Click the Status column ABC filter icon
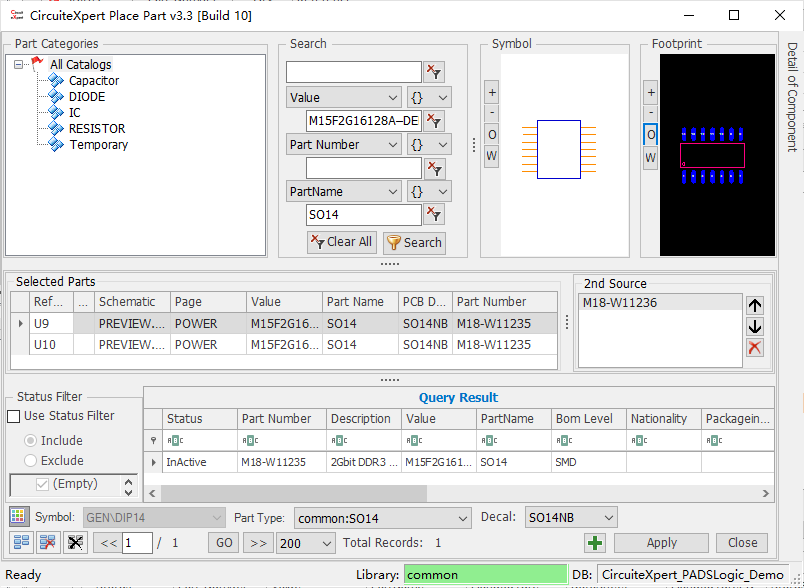The height and width of the screenshot is (588, 804). (x=175, y=440)
